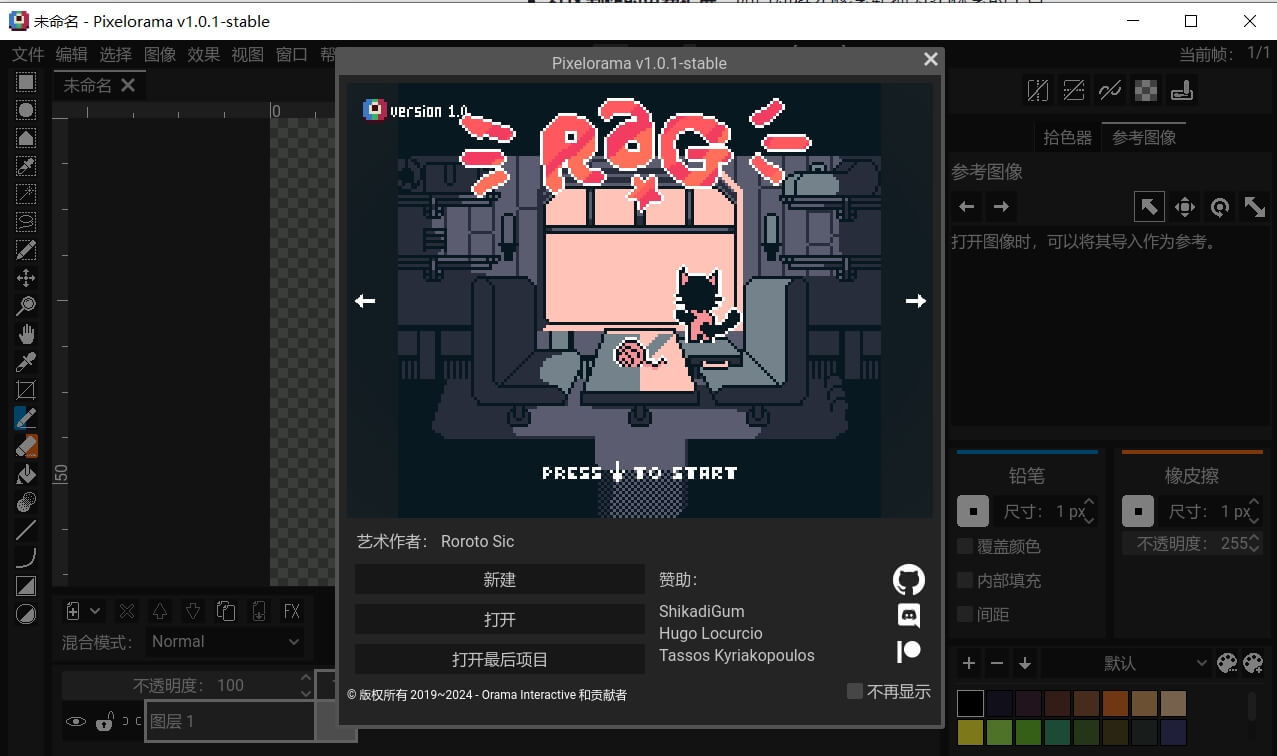Viewport: 1277px width, 756px height.
Task: Click the 打开最后项目 button
Action: tap(499, 660)
